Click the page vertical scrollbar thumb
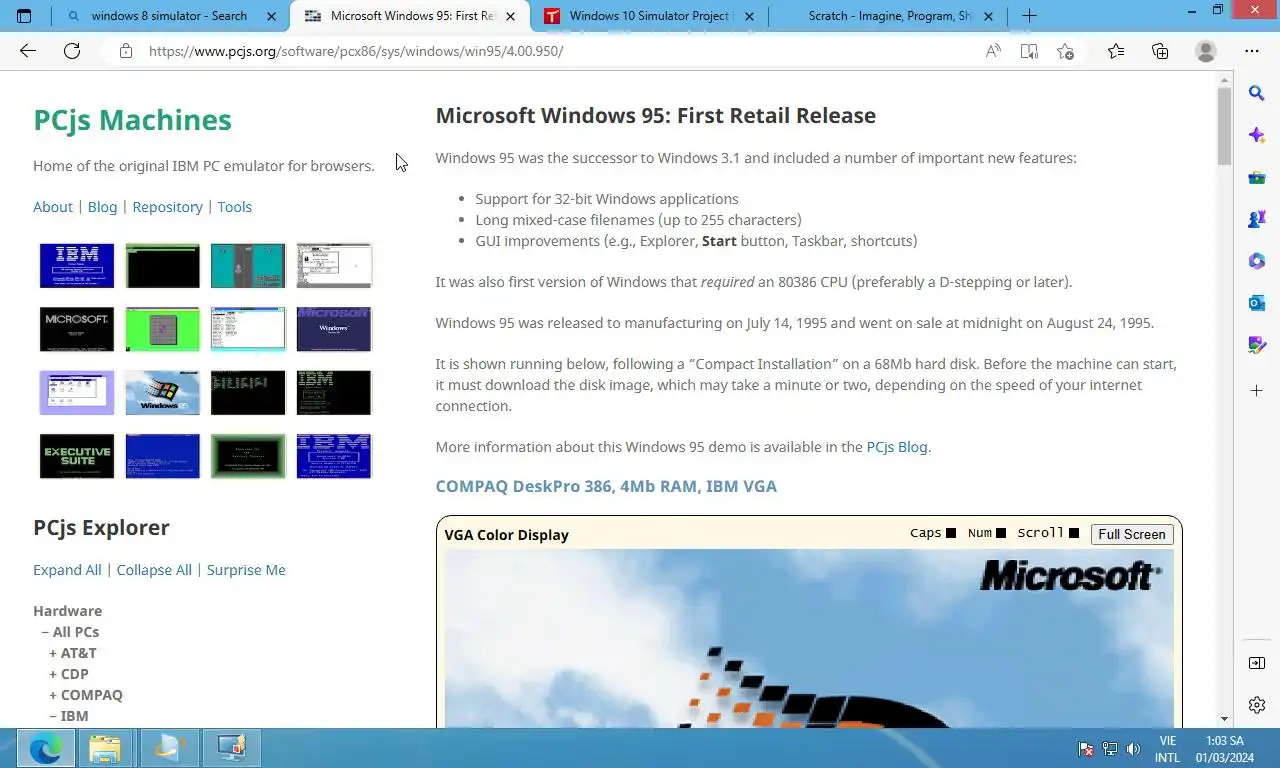1280x768 pixels. tap(1224, 125)
